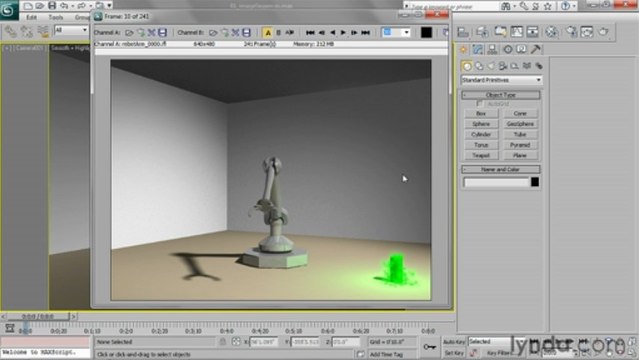This screenshot has width=639, height=360.
Task: Click the Save File icon in quick access bar
Action: click(x=52, y=5)
